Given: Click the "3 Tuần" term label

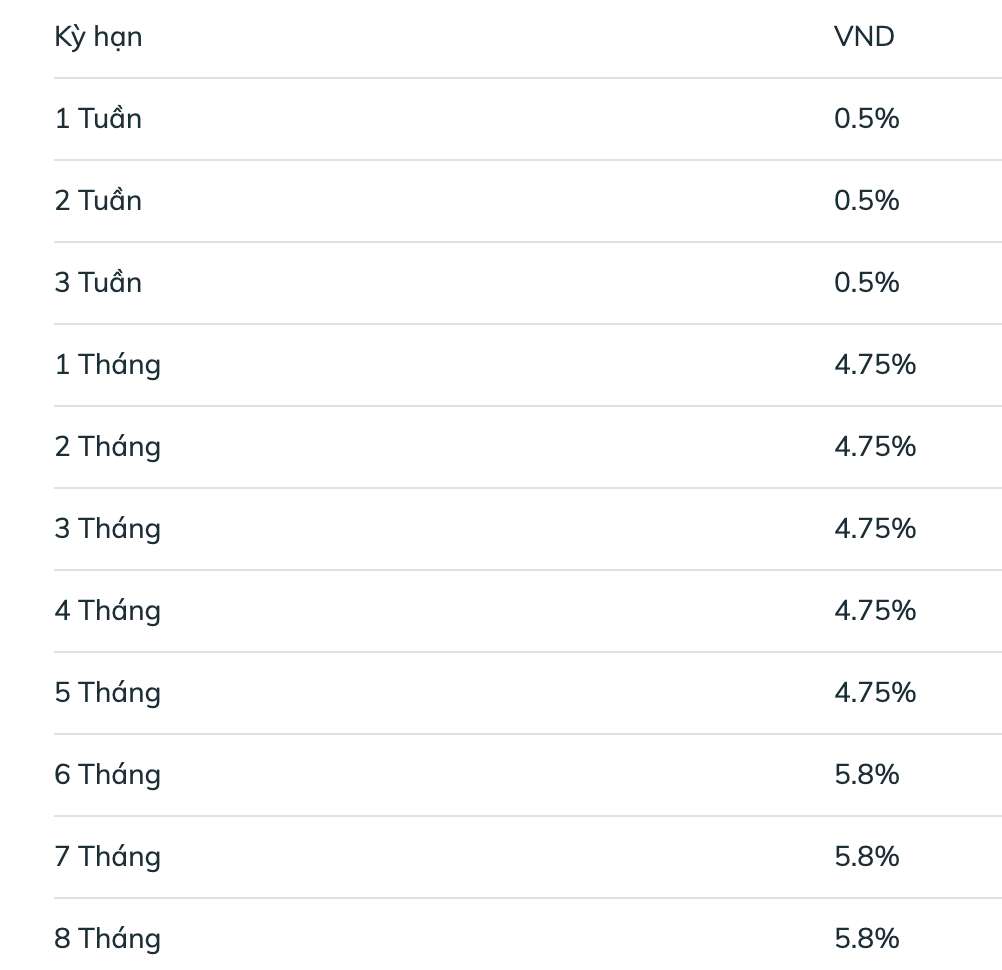Looking at the screenshot, I should 98,283.
